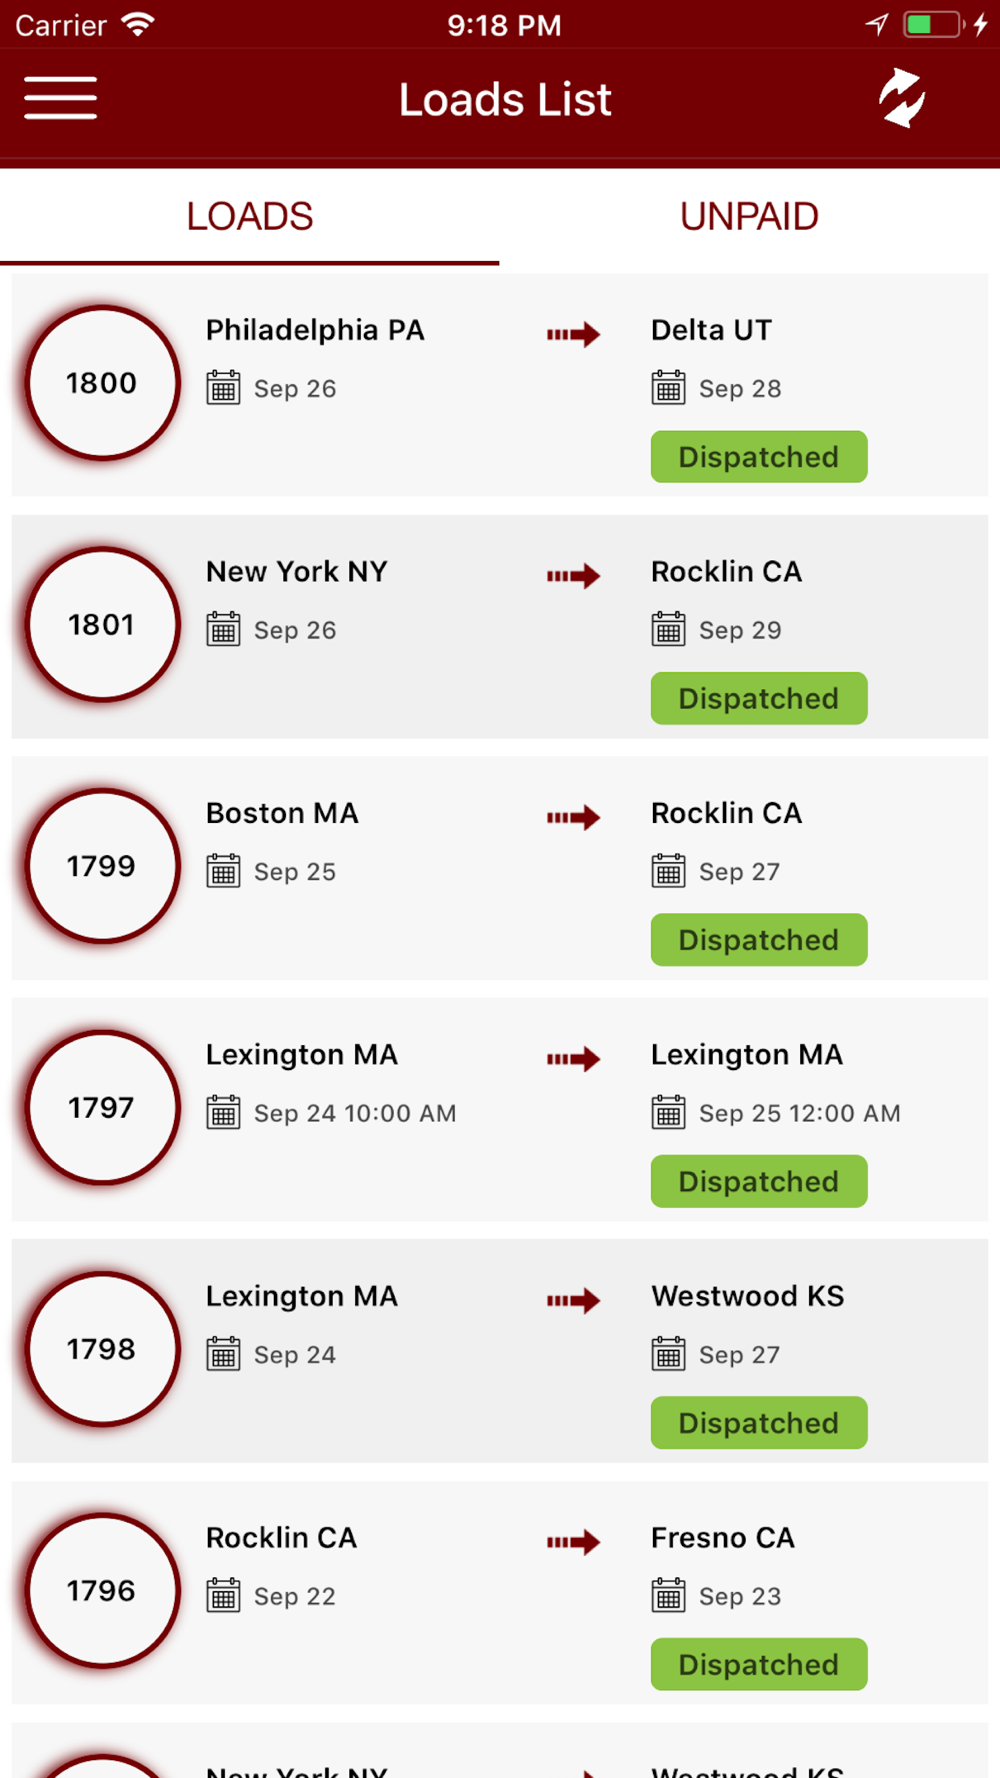
Task: Tap route arrow on New York NY load
Action: 573,576
